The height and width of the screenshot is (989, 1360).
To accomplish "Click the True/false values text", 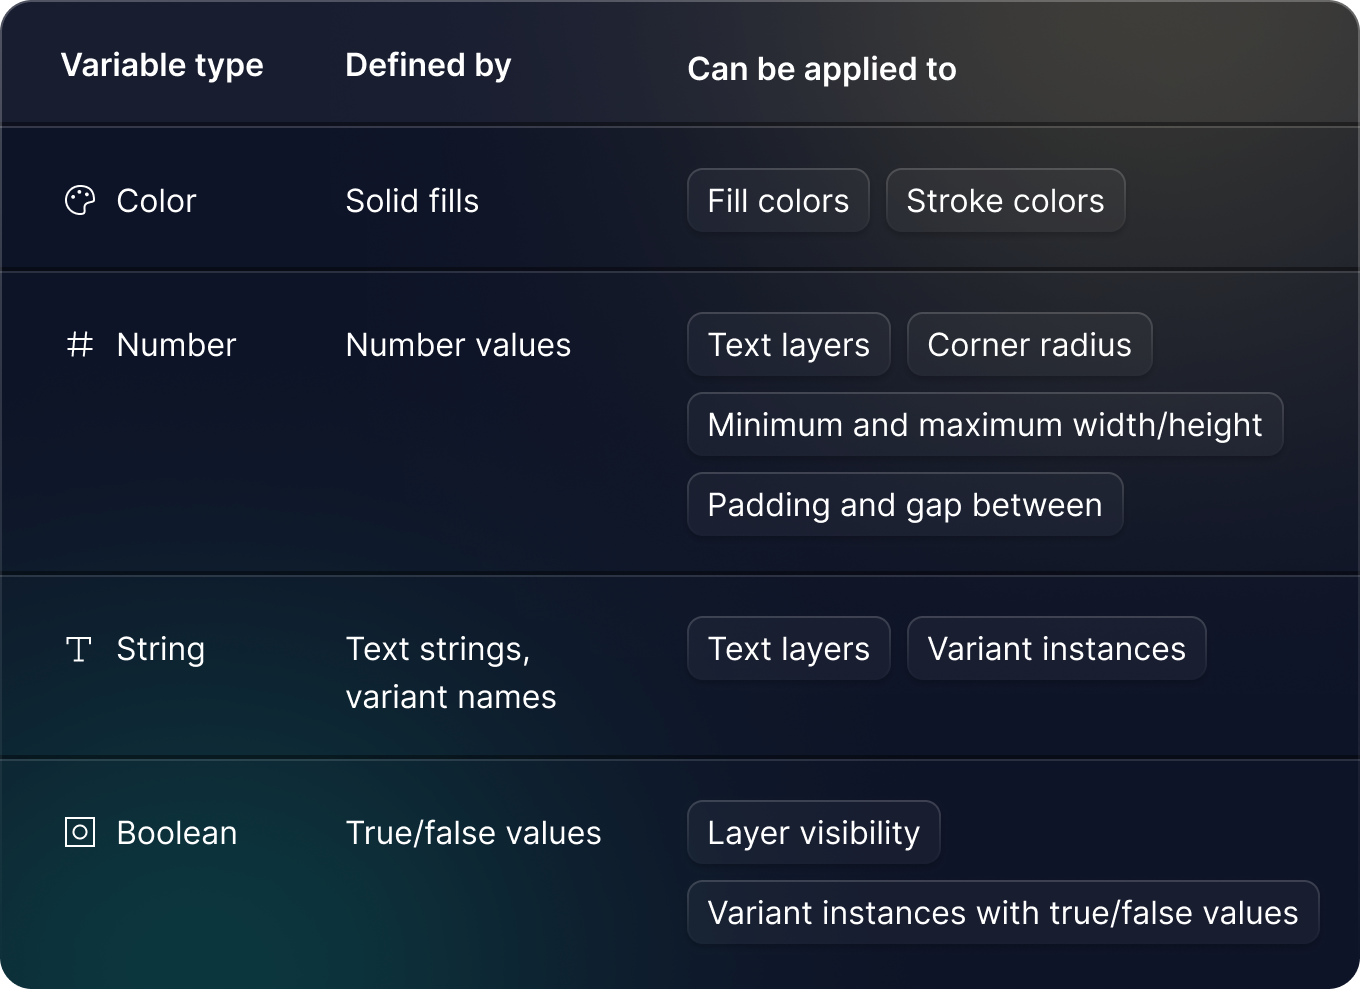I will point(474,833).
